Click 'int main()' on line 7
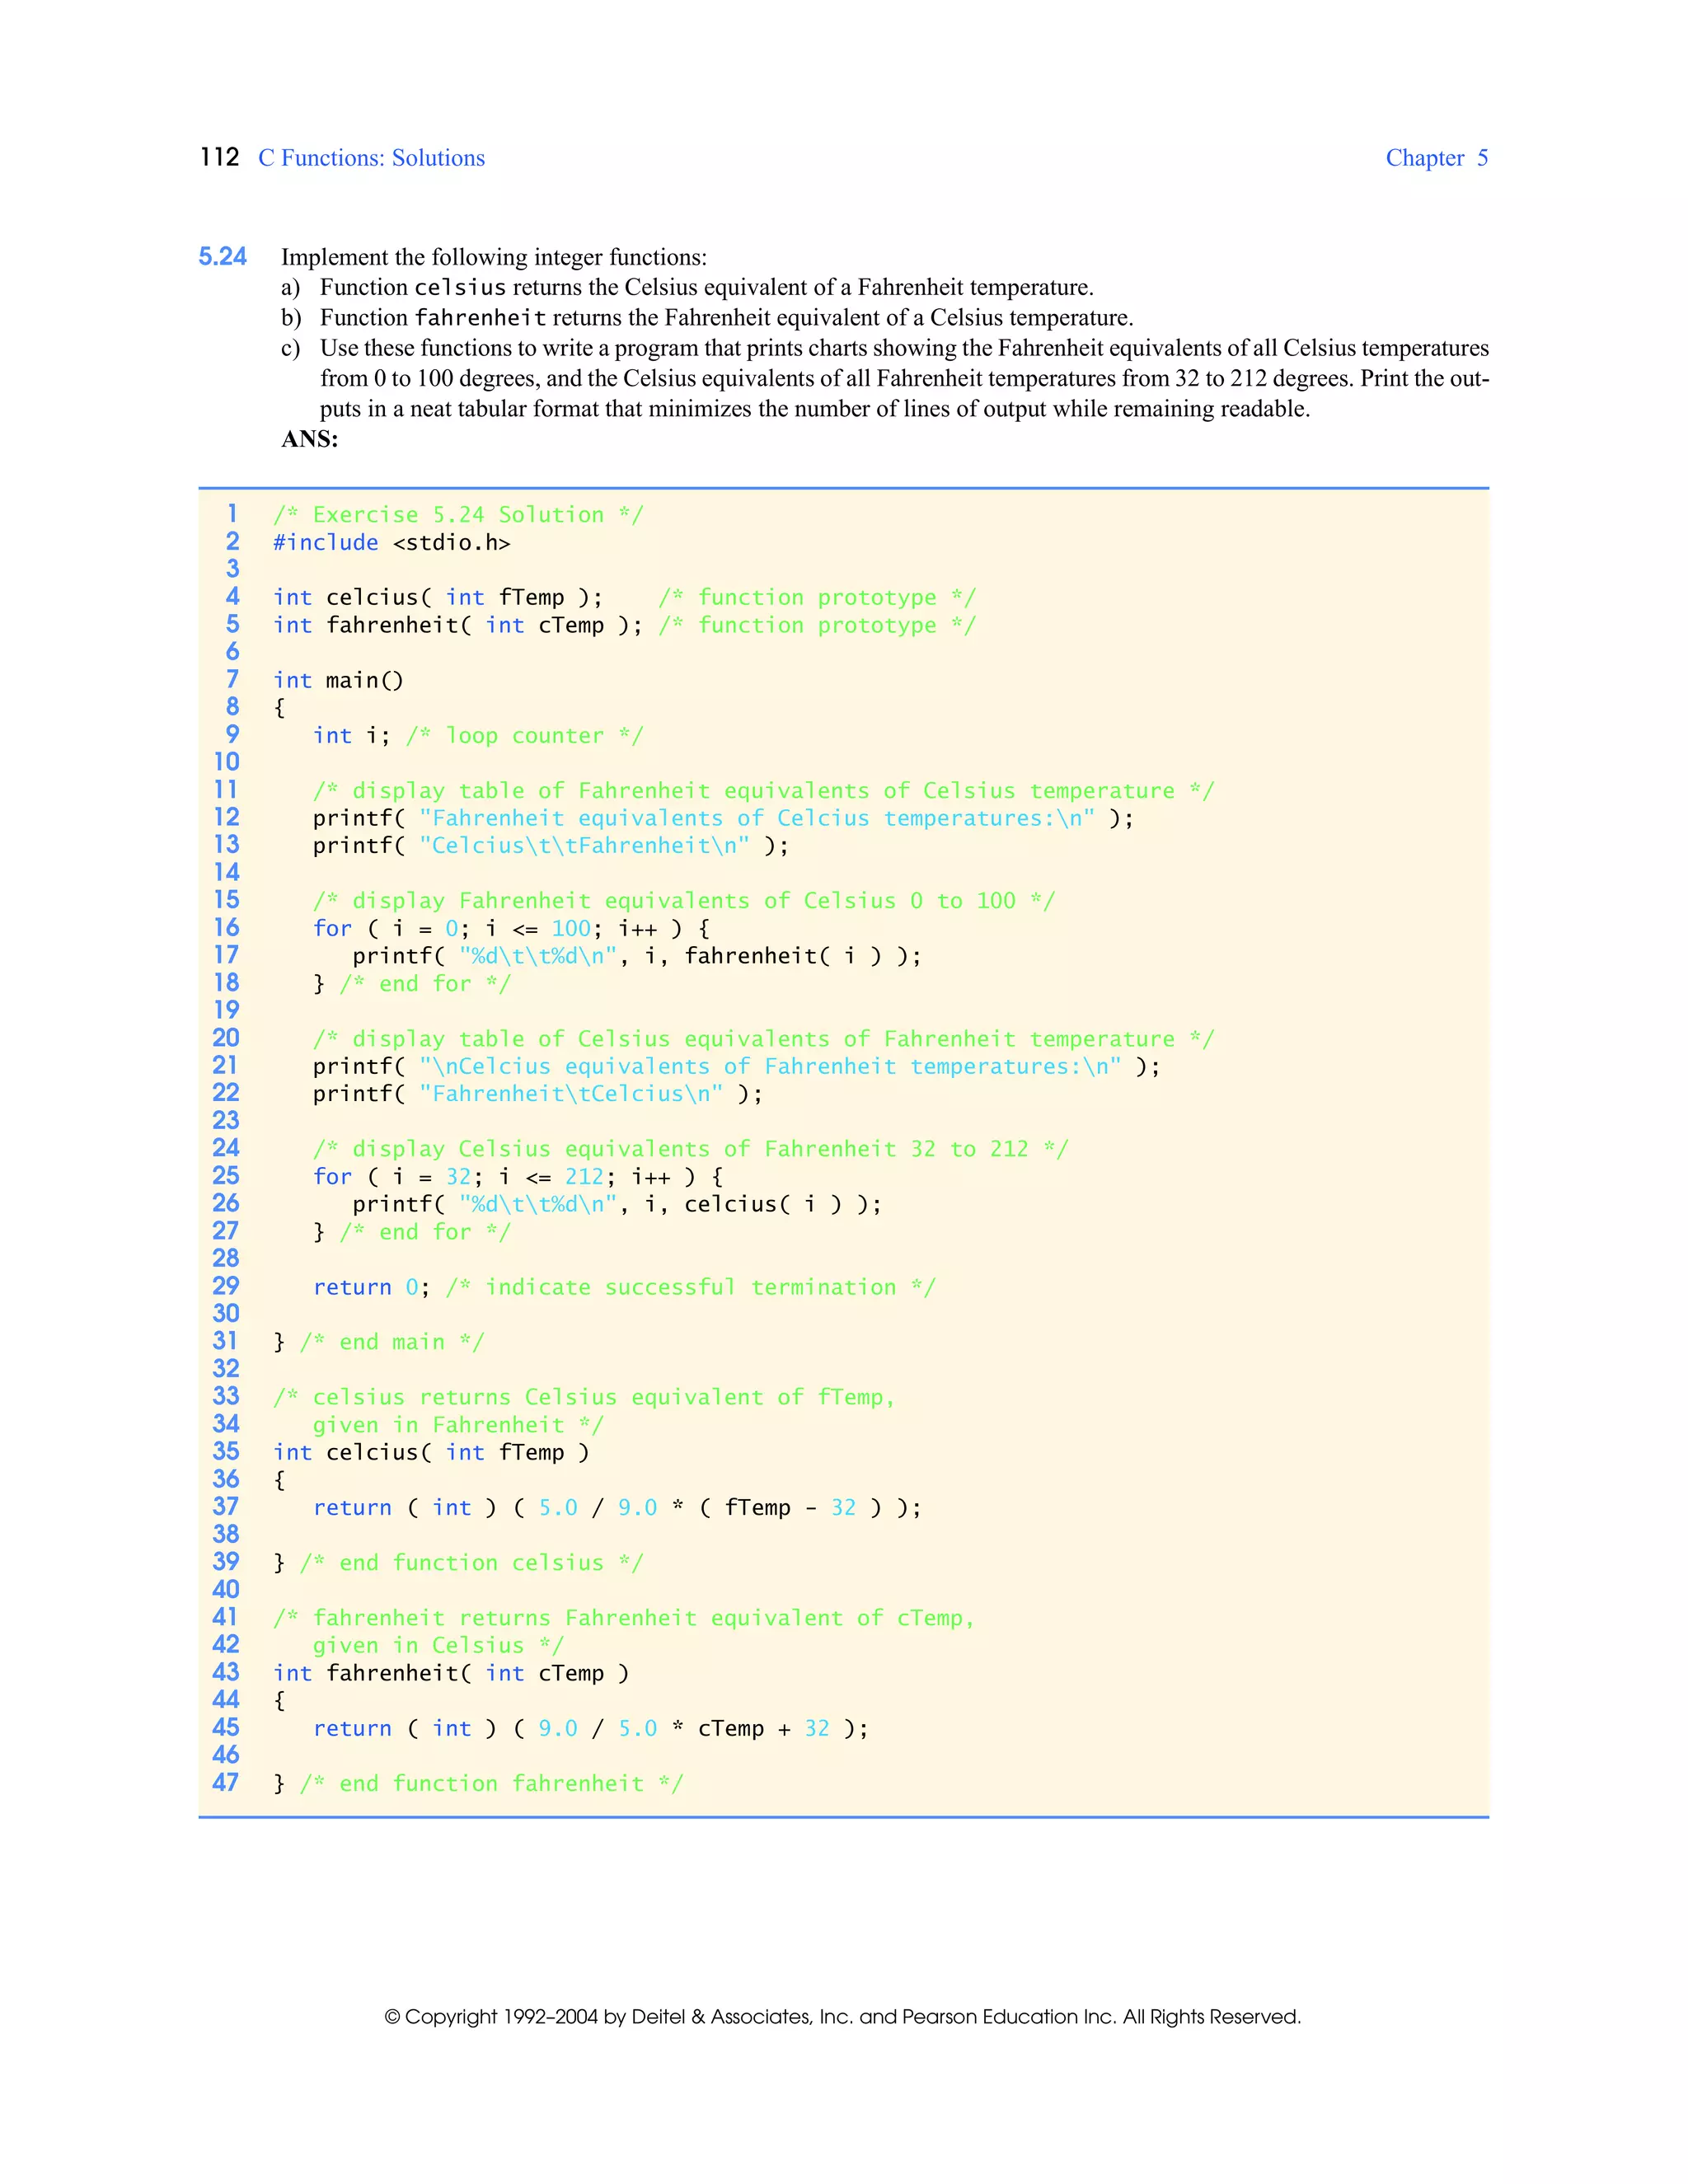 pos(338,680)
